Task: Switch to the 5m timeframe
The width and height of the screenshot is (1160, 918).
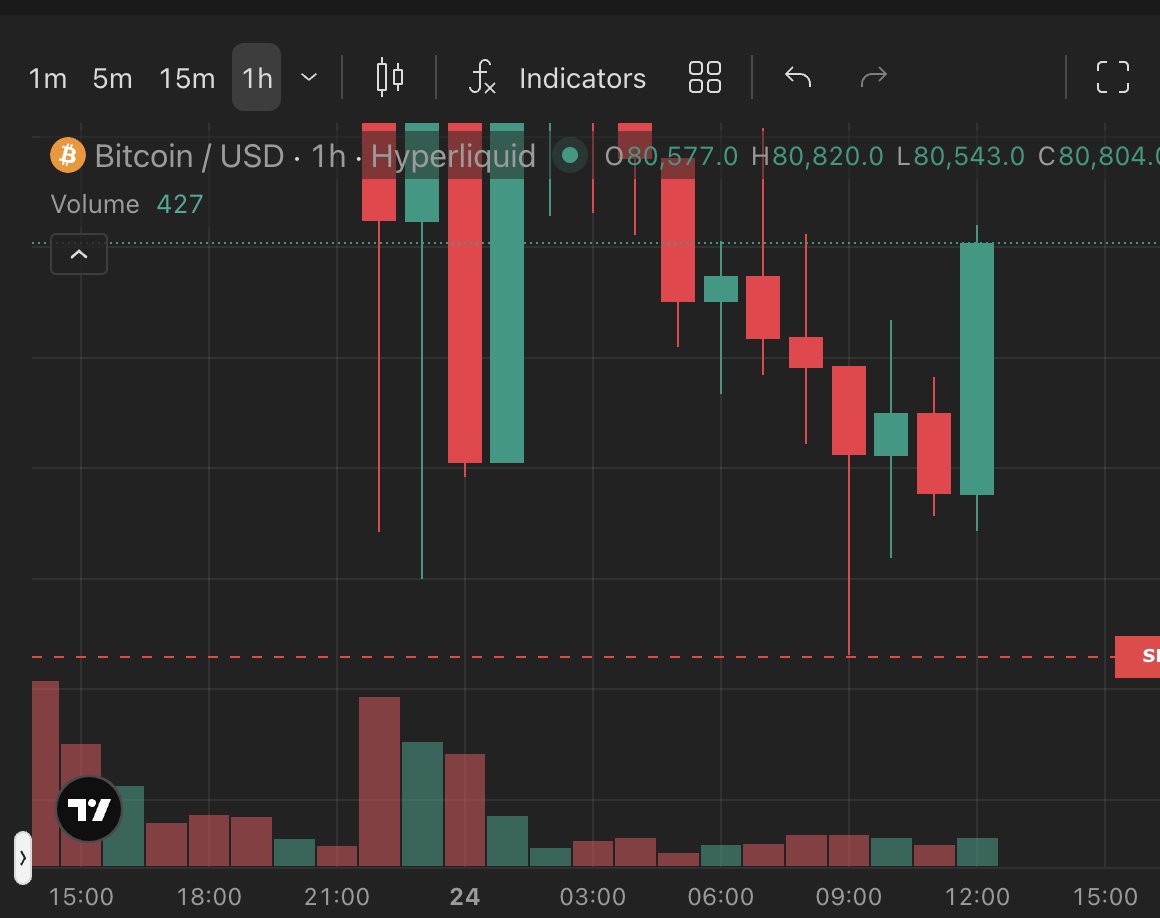Action: [112, 78]
